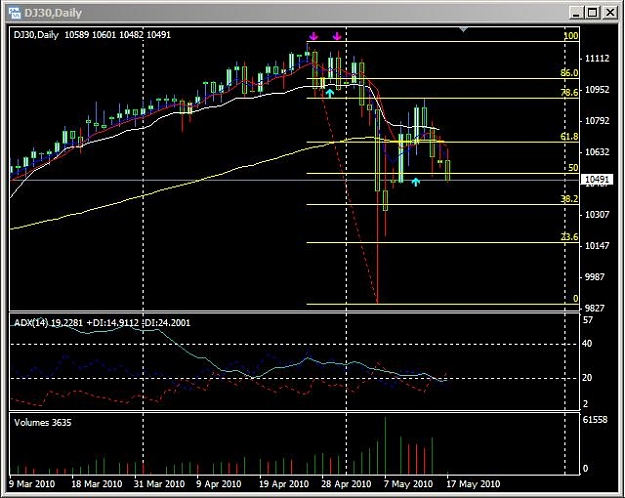Image resolution: width=625 pixels, height=498 pixels.
Task: Click the 7 May 2010 date label
Action: coord(408,484)
